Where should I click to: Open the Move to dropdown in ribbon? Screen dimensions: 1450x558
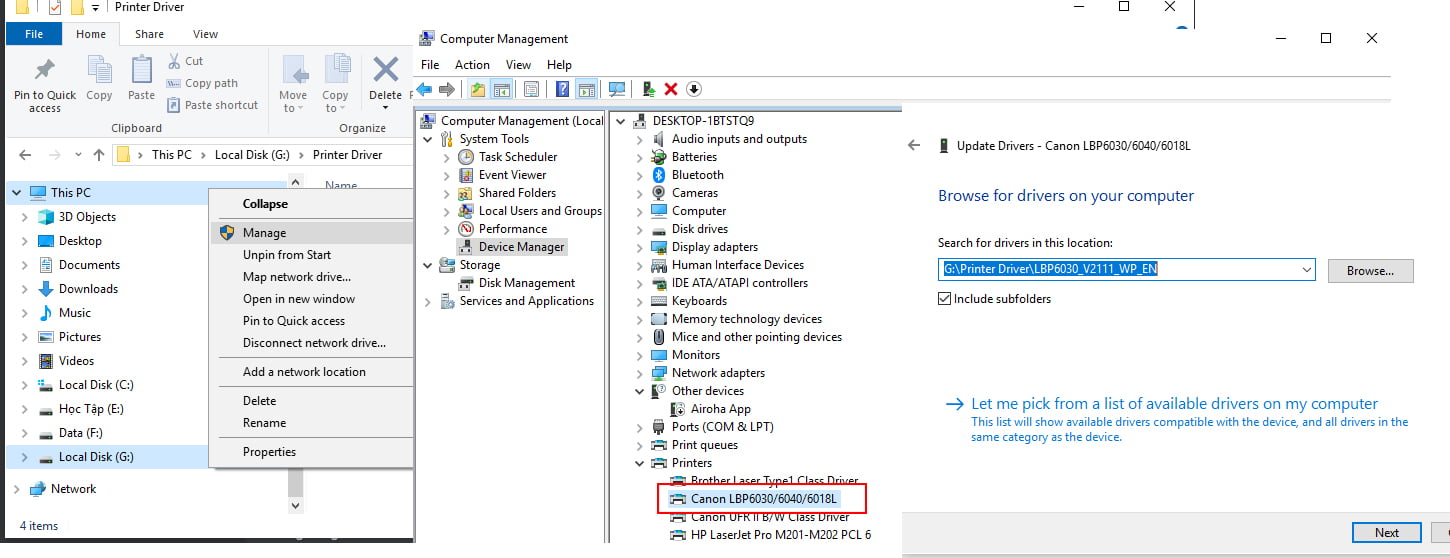click(x=293, y=83)
